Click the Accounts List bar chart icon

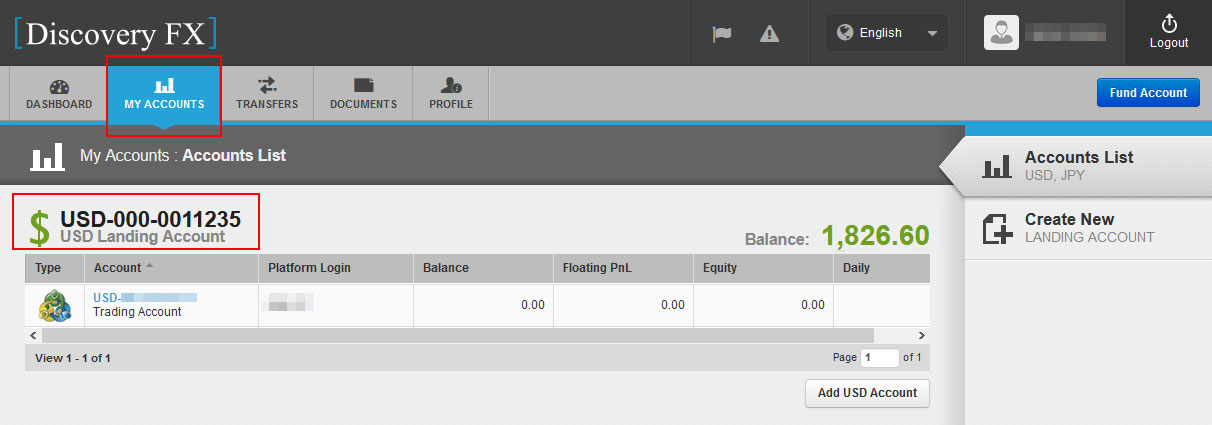click(x=997, y=166)
